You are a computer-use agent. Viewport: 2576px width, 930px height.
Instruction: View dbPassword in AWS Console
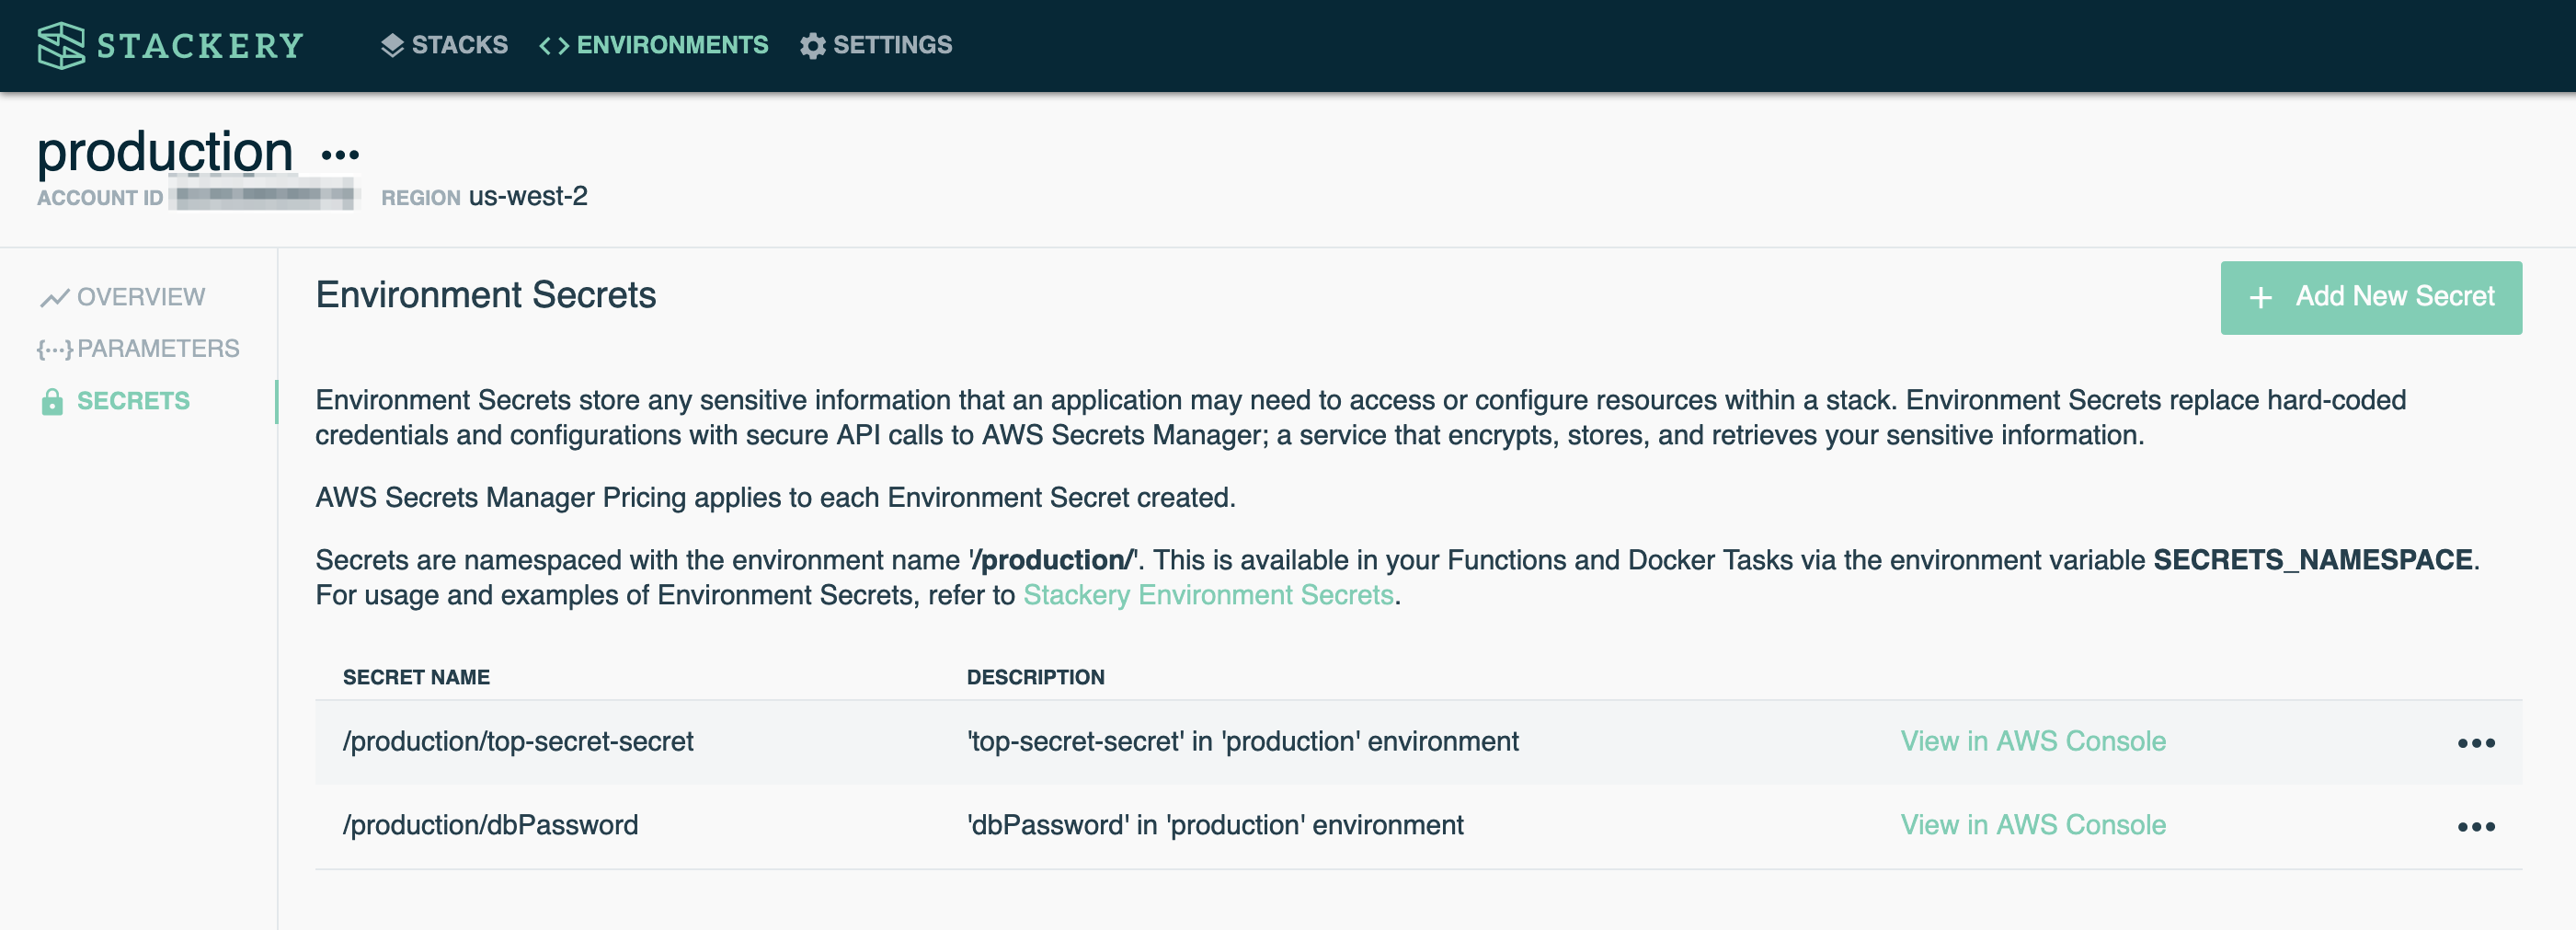[2033, 825]
